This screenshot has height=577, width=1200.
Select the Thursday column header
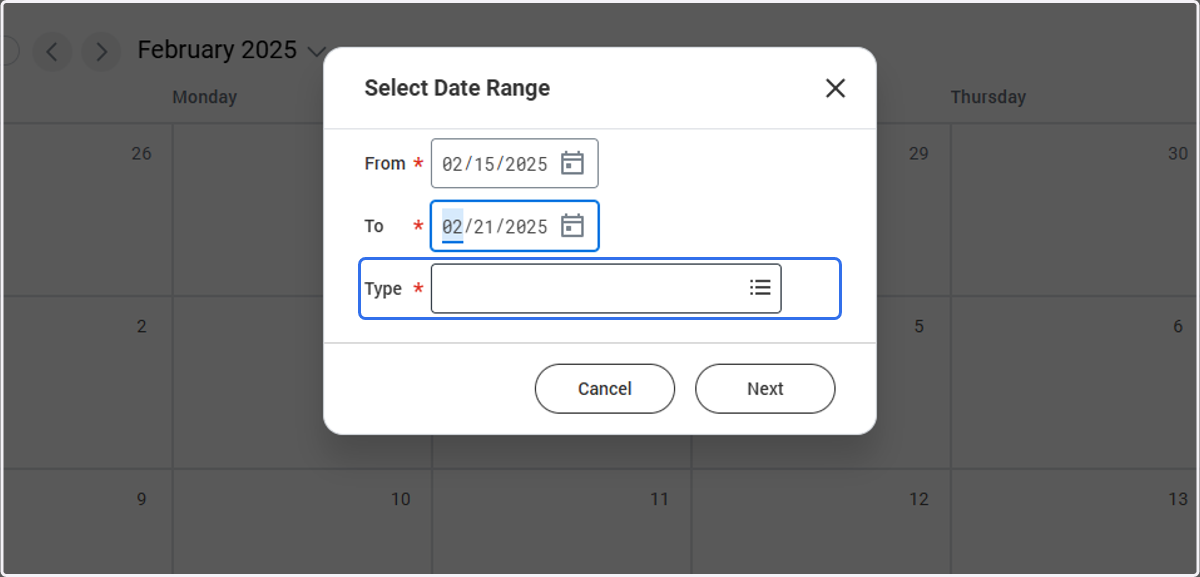pos(988,97)
